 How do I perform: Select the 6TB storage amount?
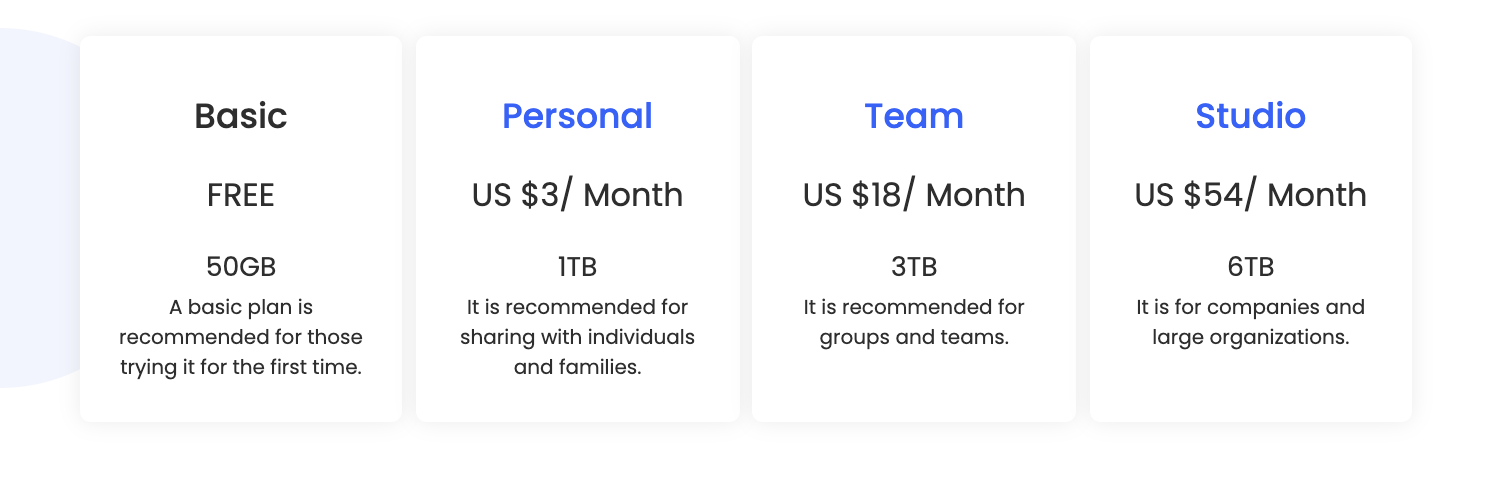click(x=1250, y=267)
